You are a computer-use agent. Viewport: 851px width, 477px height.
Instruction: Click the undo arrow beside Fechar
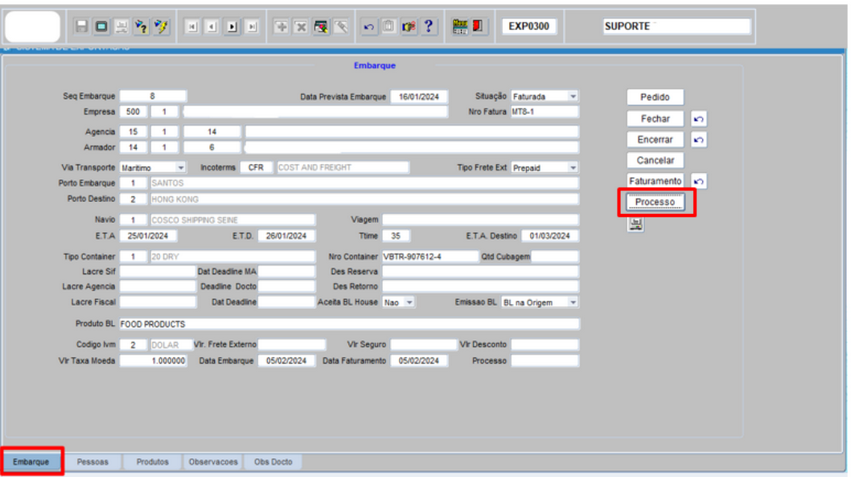(699, 119)
